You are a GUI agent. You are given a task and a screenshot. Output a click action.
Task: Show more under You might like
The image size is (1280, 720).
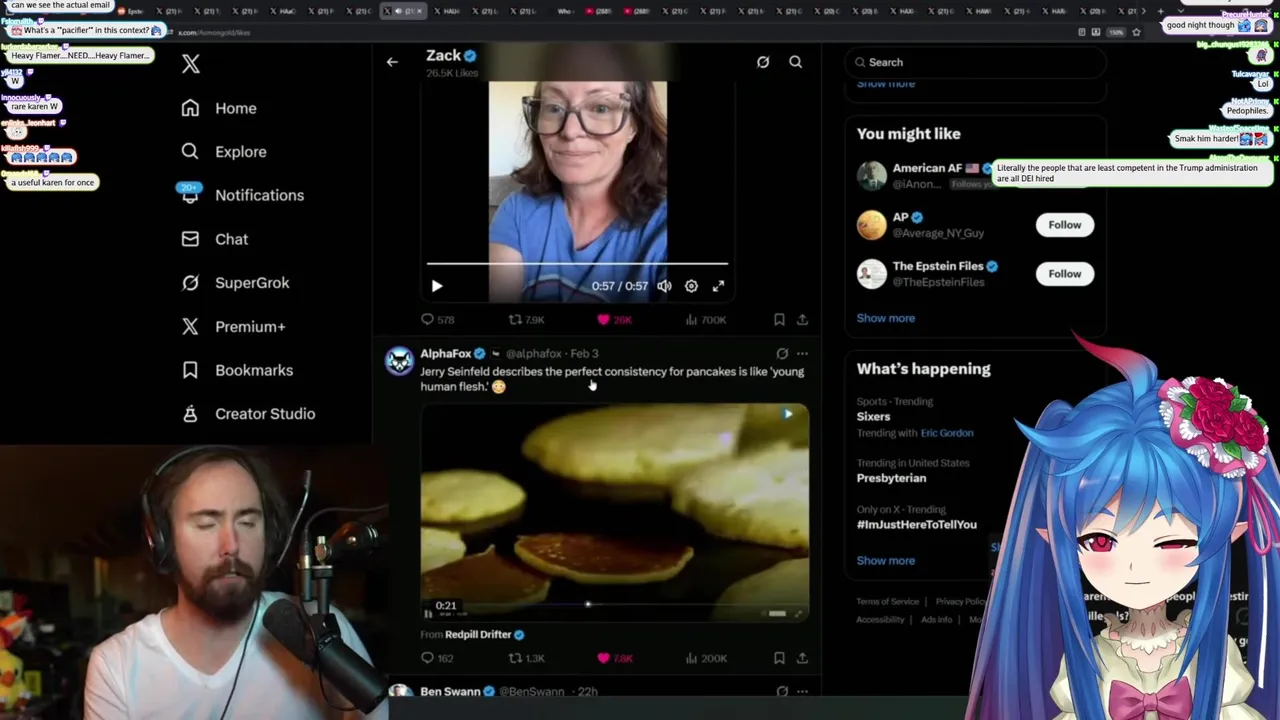pos(885,318)
